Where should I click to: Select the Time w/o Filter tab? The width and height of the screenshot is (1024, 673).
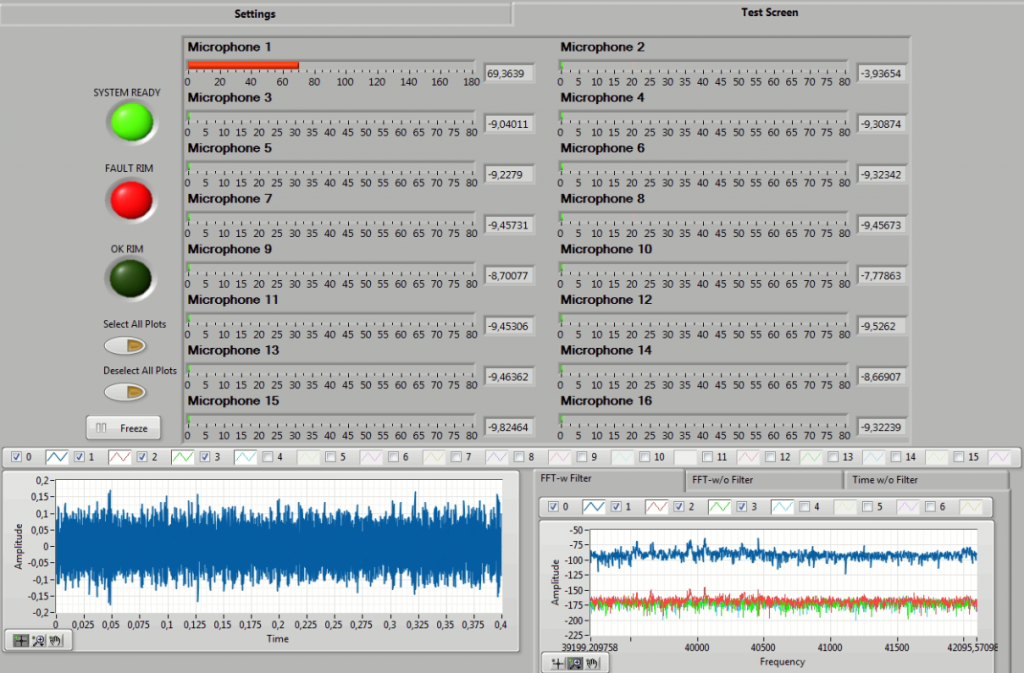925,480
